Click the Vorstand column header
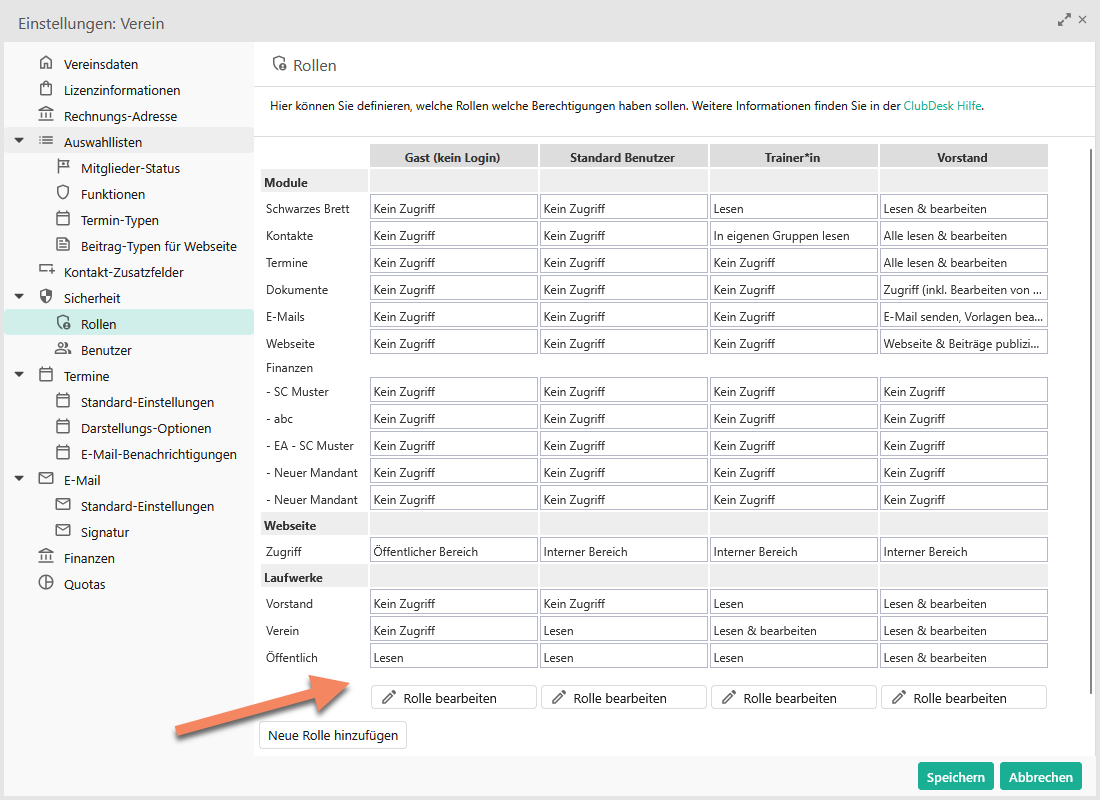Image resolution: width=1100 pixels, height=800 pixels. pyautogui.click(x=963, y=156)
